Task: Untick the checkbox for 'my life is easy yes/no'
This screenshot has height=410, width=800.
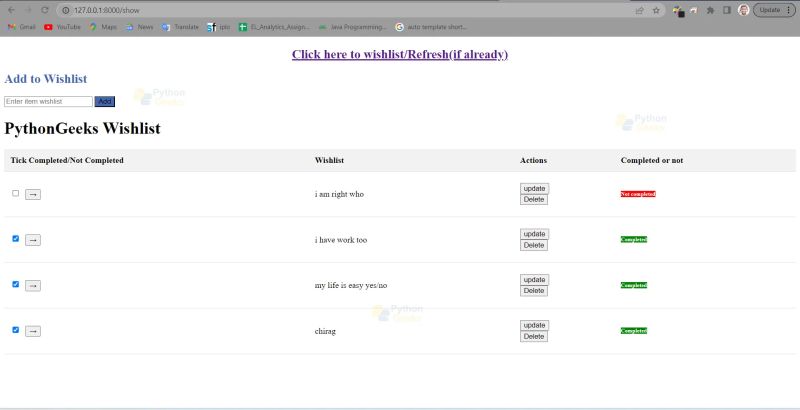Action: click(x=15, y=284)
